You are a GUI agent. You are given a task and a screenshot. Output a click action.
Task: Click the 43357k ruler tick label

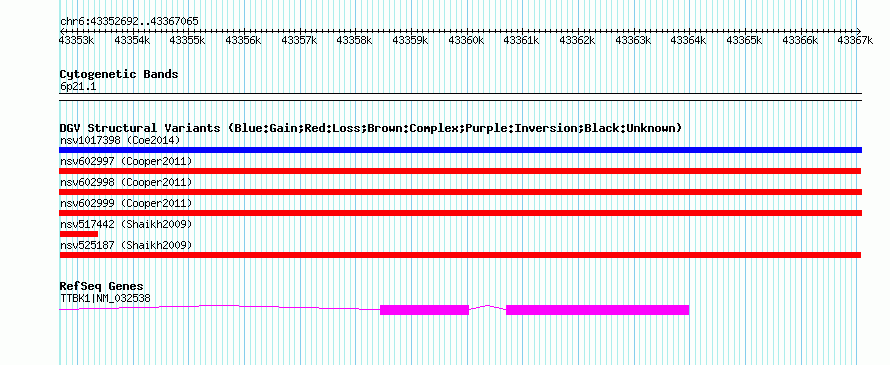click(x=299, y=40)
